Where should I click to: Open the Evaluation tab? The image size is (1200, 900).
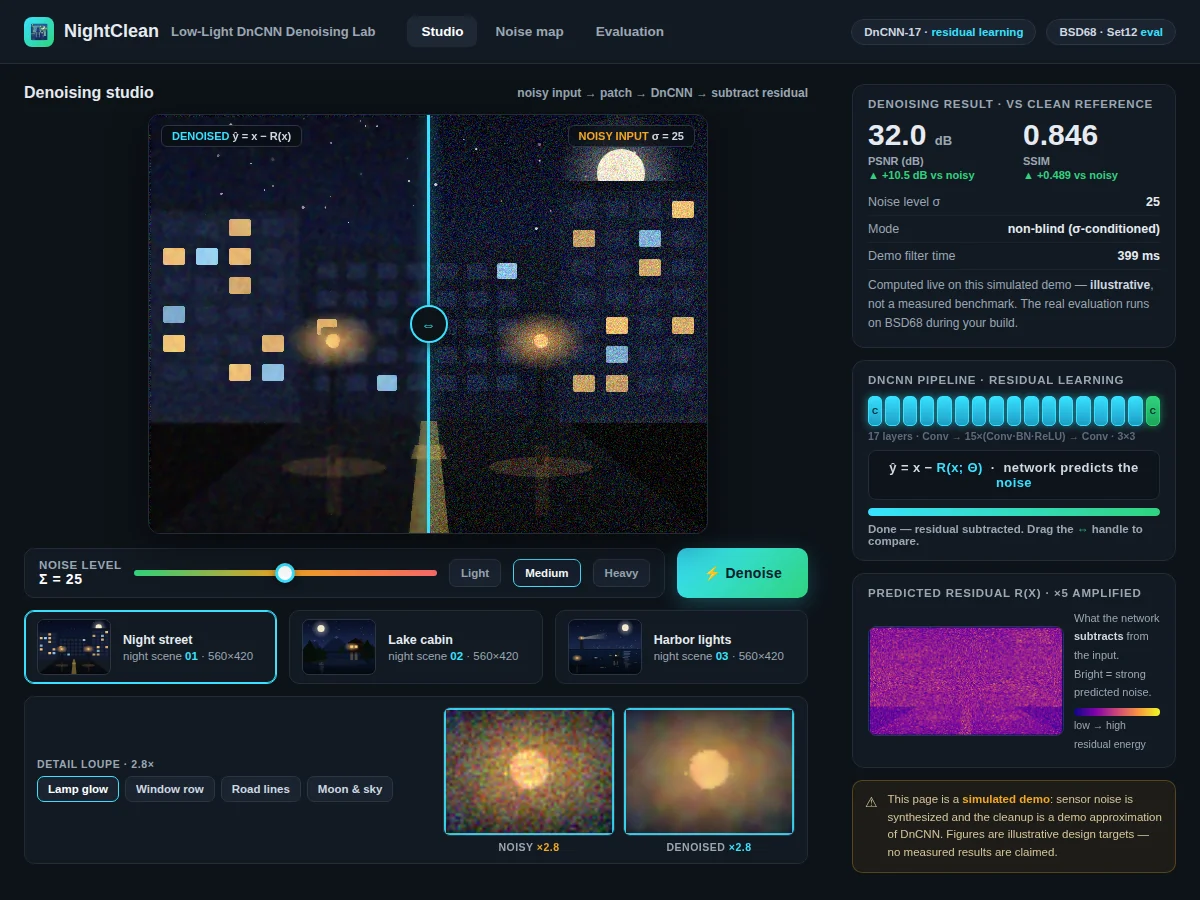(630, 32)
